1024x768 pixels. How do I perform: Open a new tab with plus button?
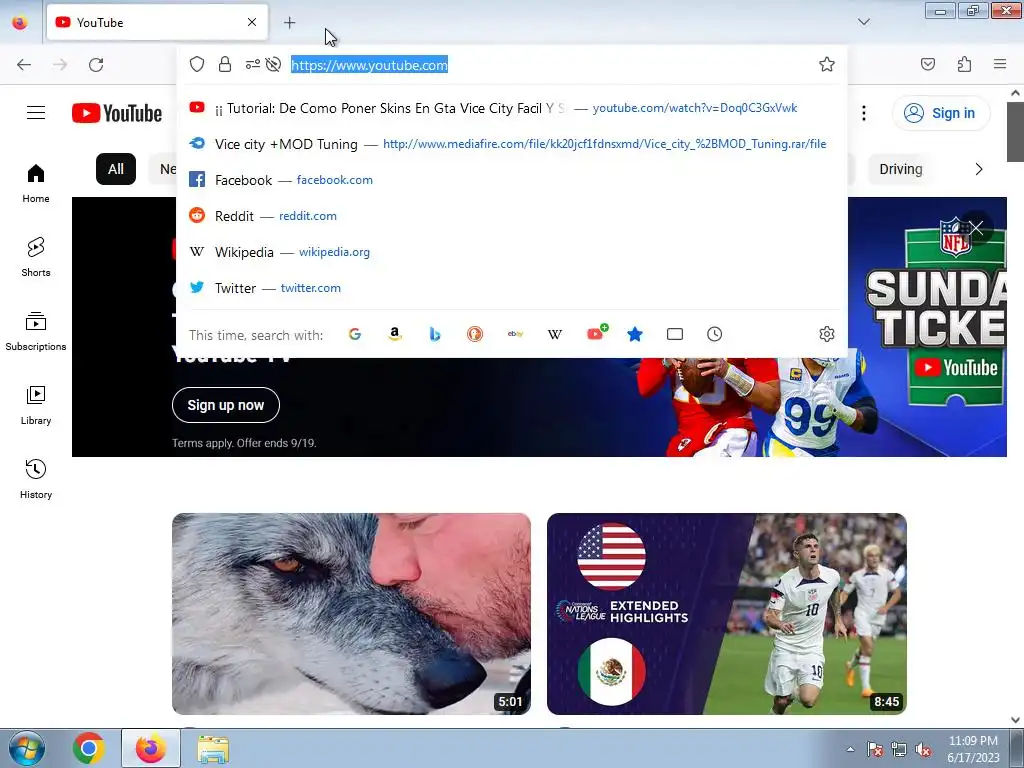289,23
